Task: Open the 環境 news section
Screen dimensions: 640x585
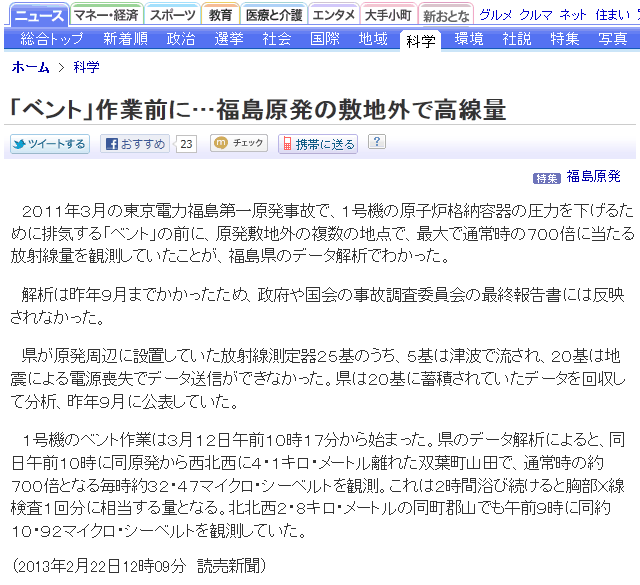Action: tap(469, 39)
